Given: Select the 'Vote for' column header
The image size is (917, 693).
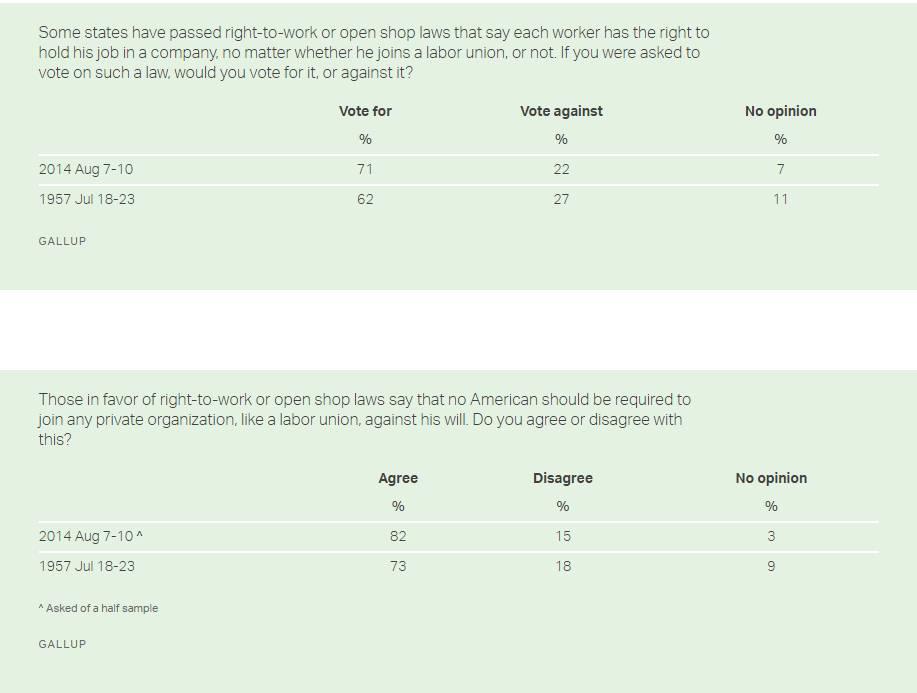Looking at the screenshot, I should (365, 111).
